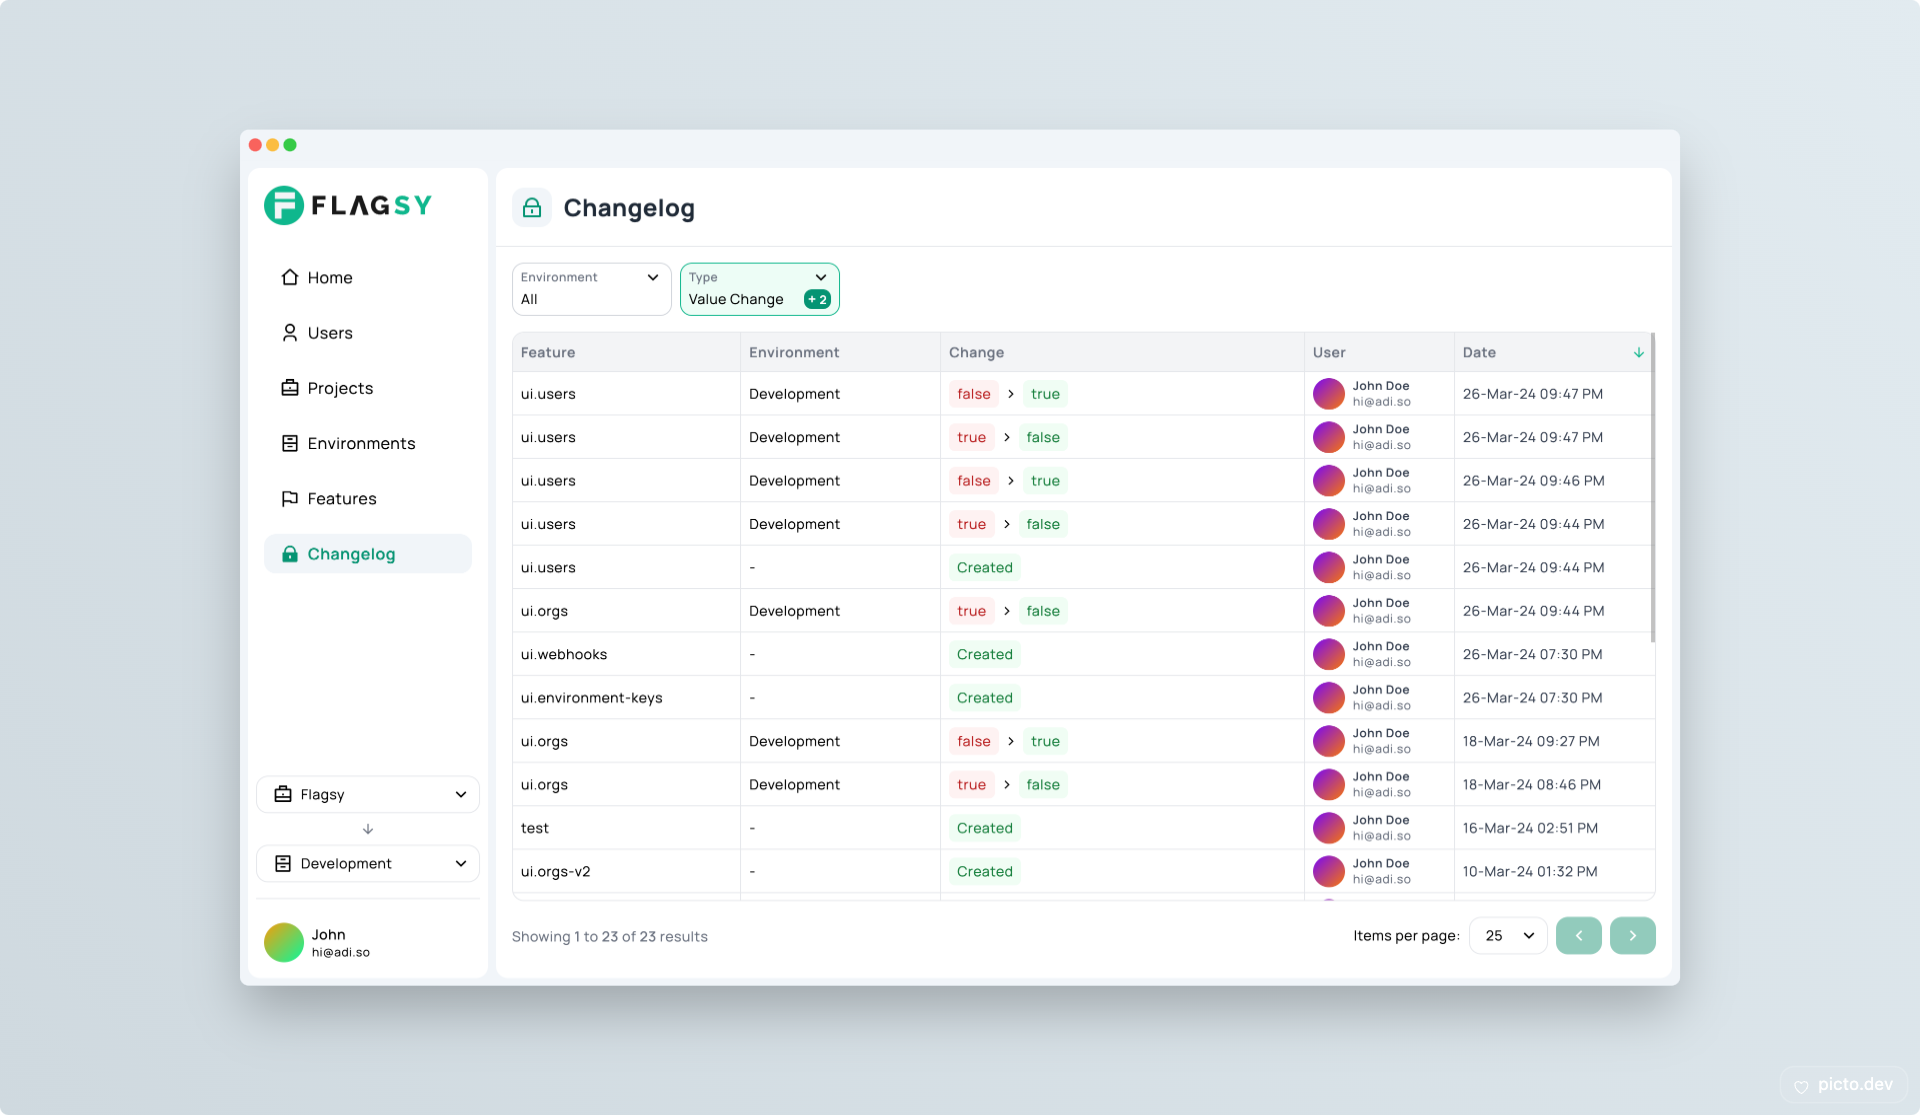Click the Date column sort arrow
Screen dimensions: 1920x1115
pos(1639,352)
